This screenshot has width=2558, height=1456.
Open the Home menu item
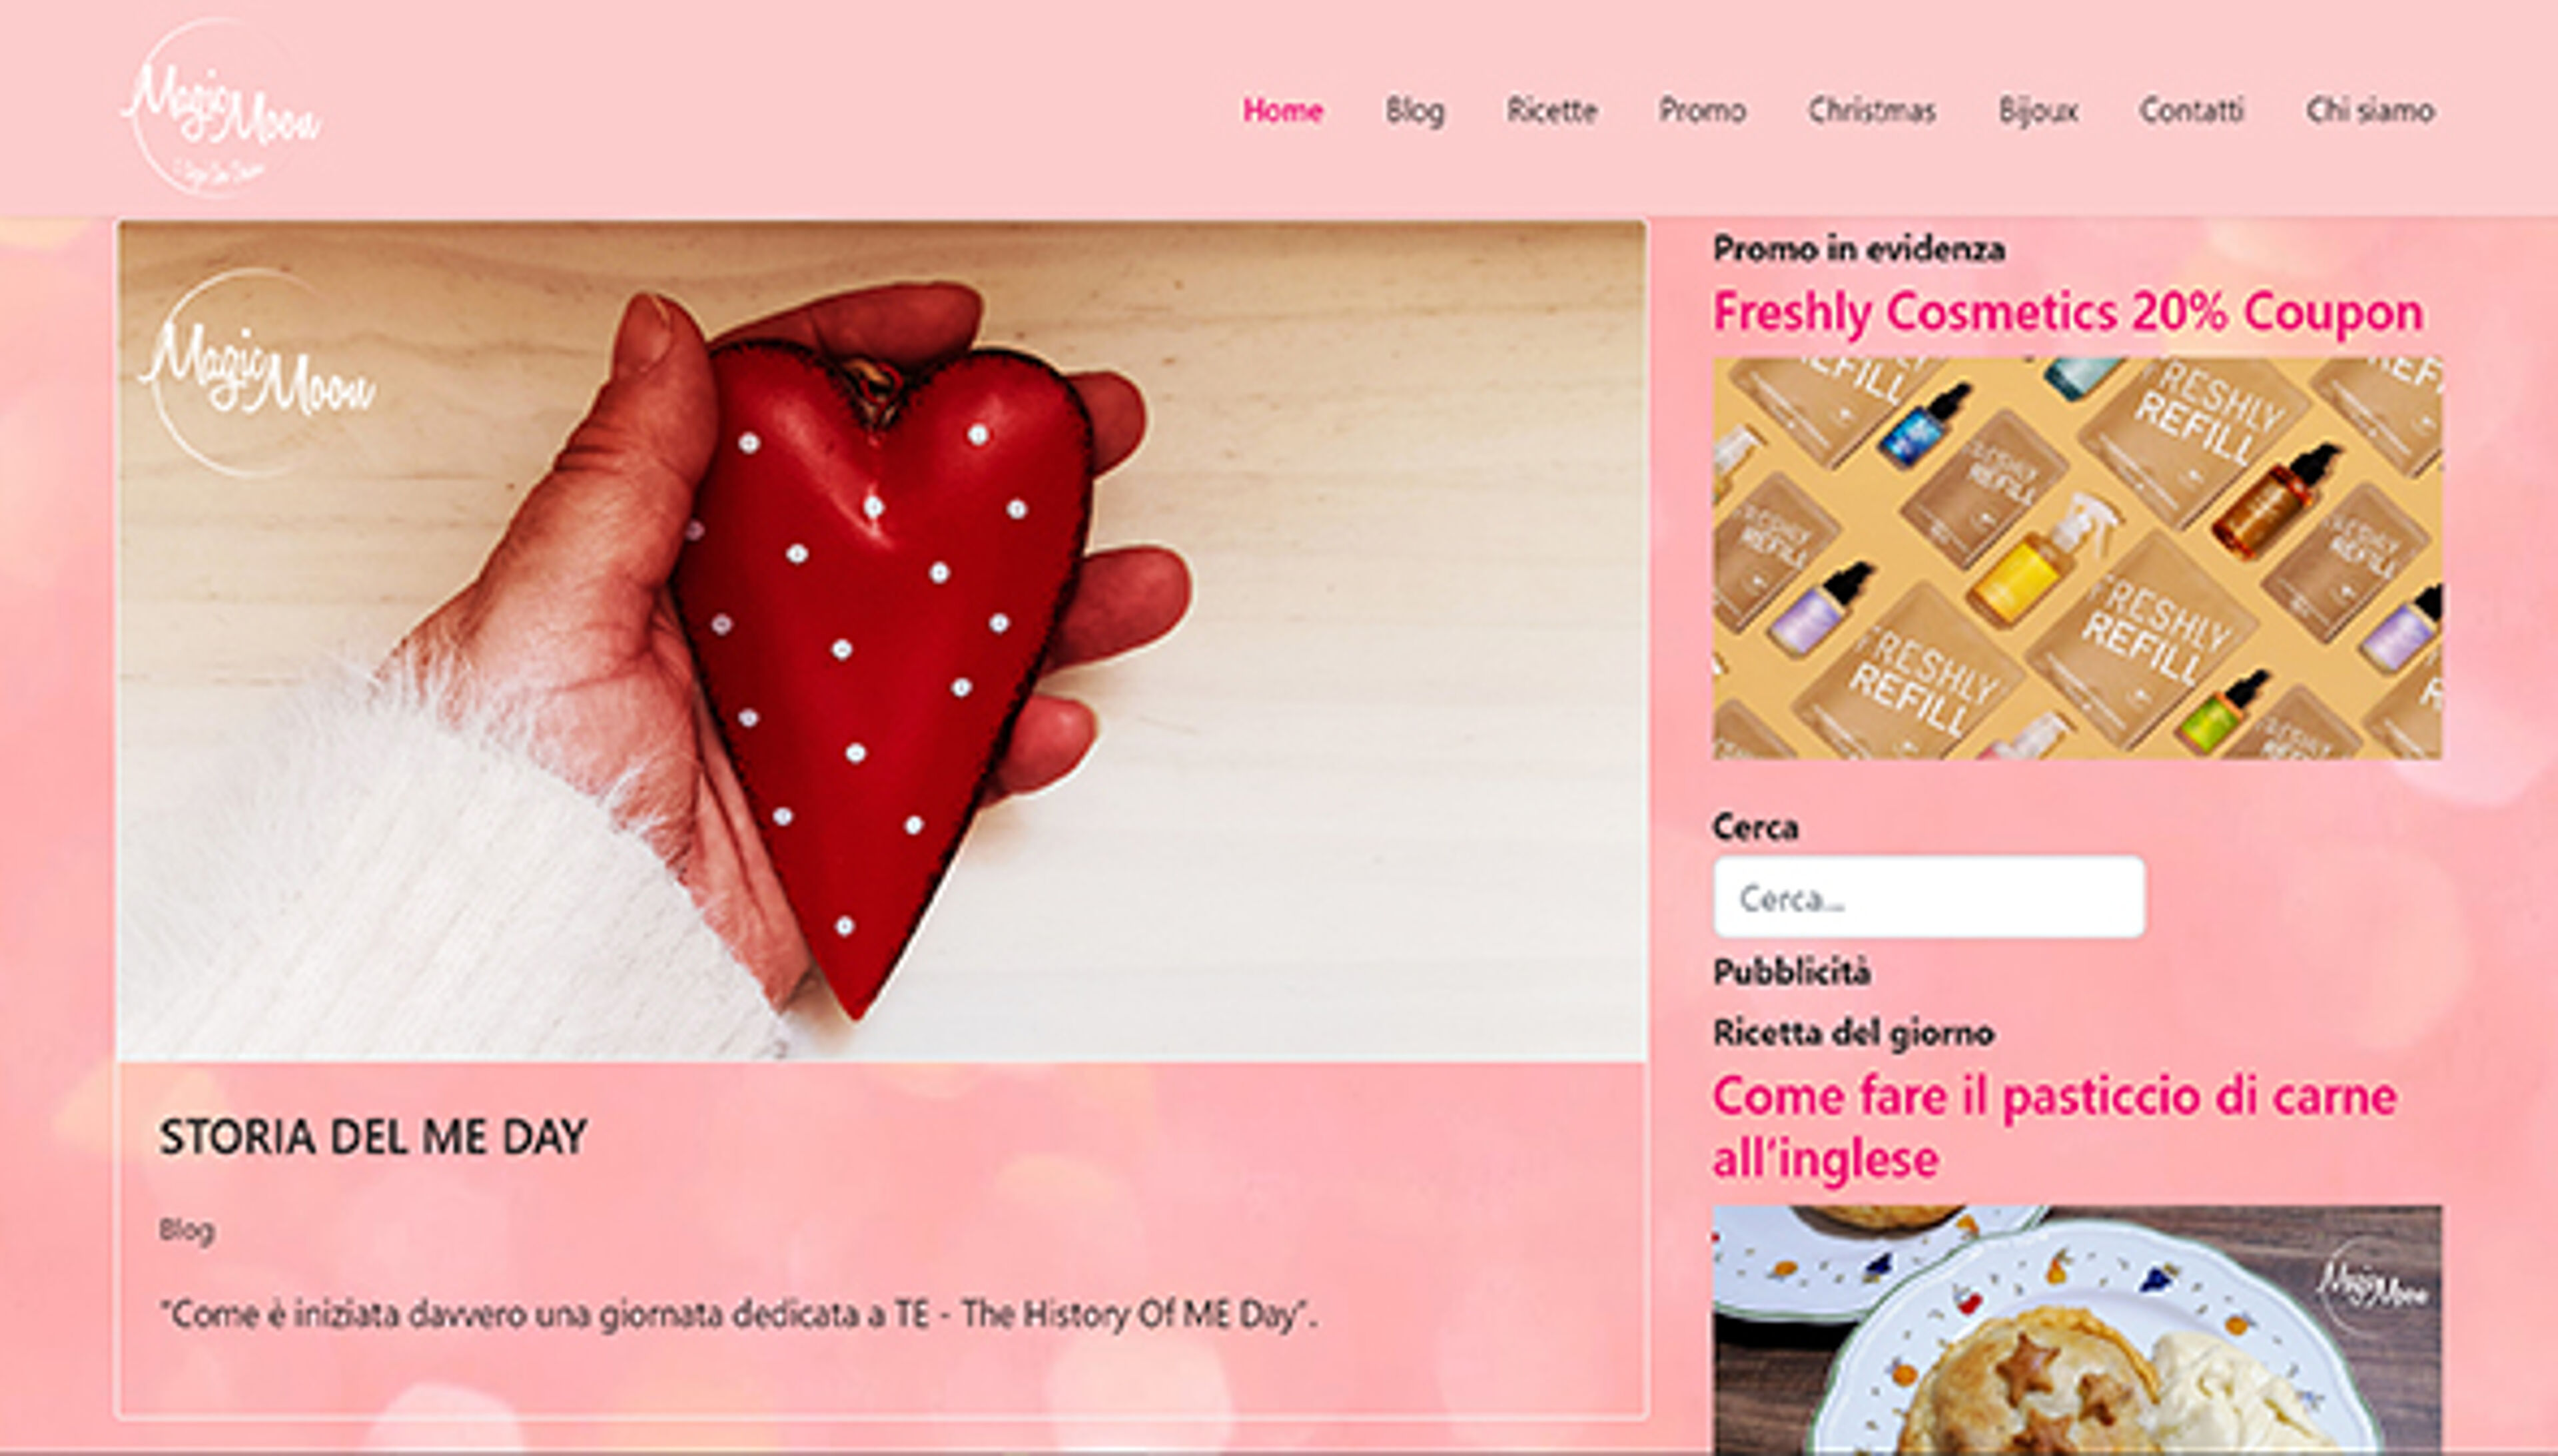point(1283,110)
